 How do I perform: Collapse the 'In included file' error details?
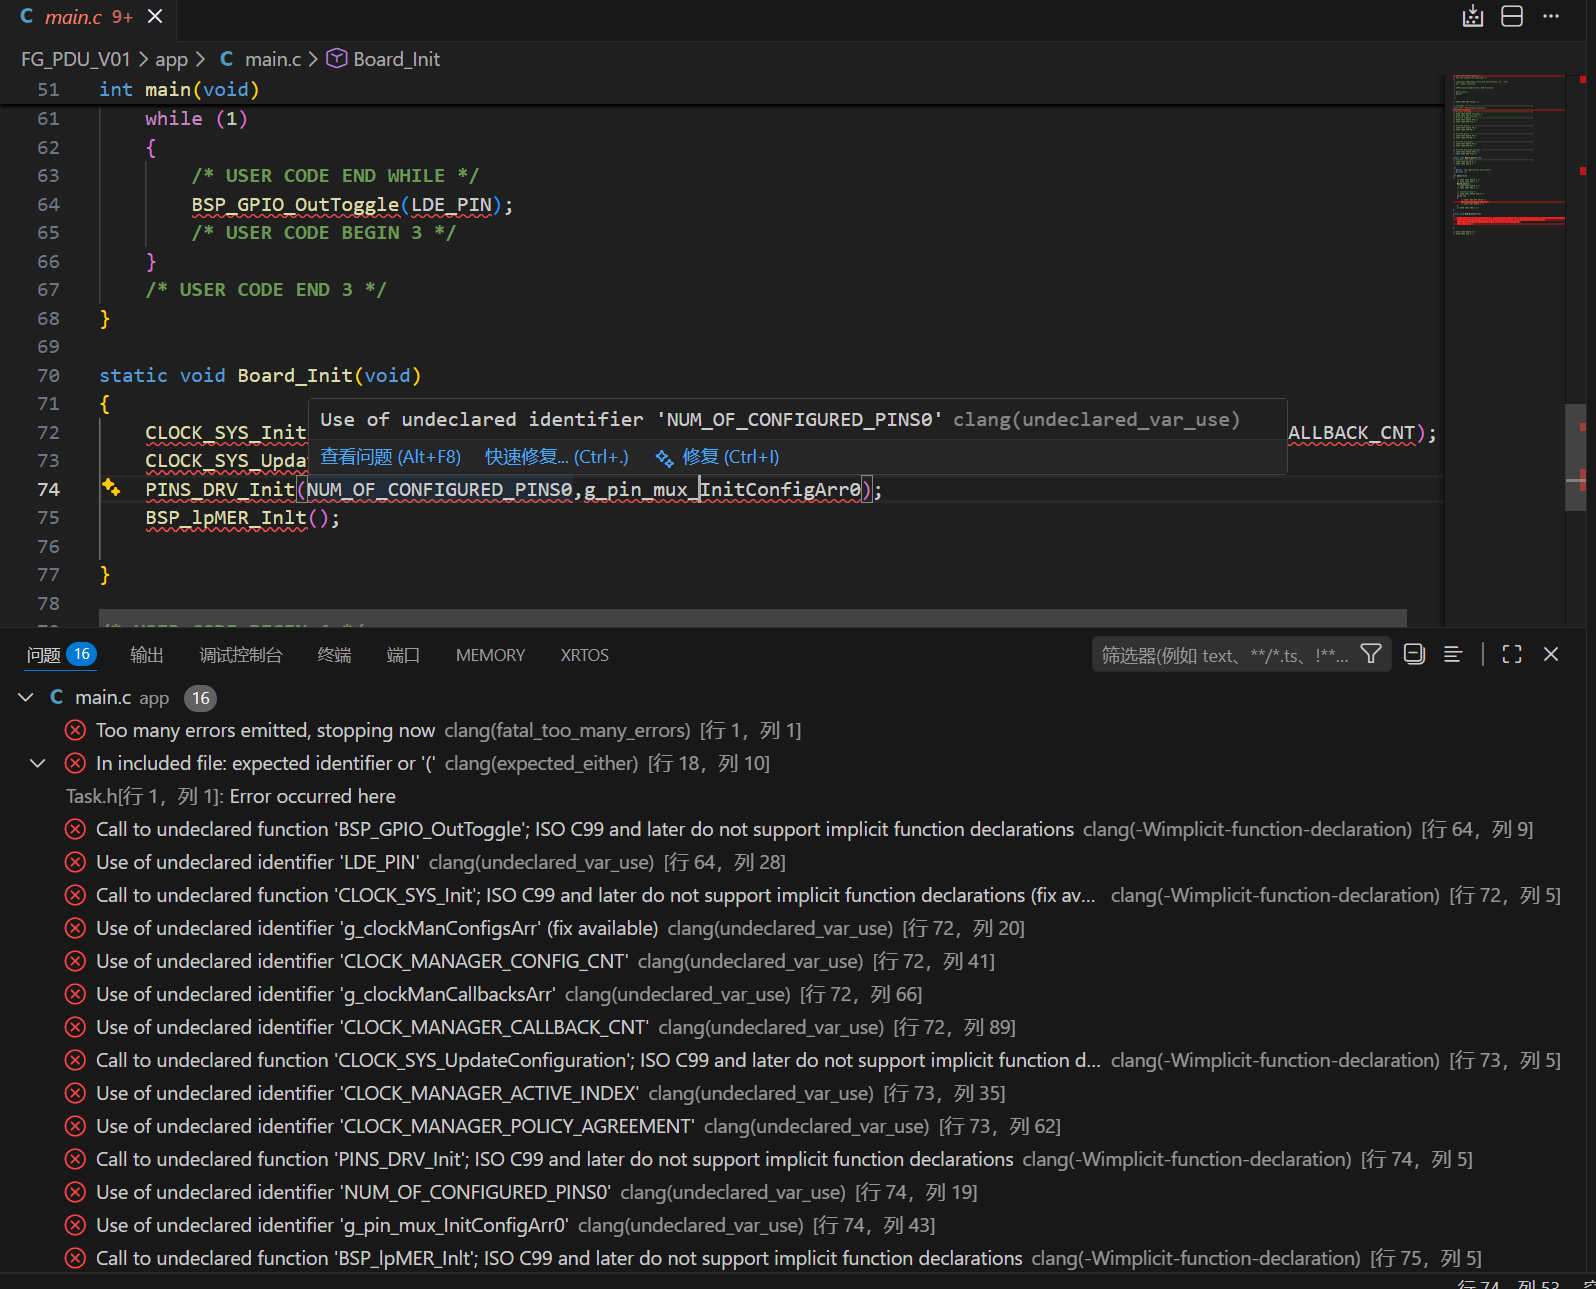click(38, 763)
